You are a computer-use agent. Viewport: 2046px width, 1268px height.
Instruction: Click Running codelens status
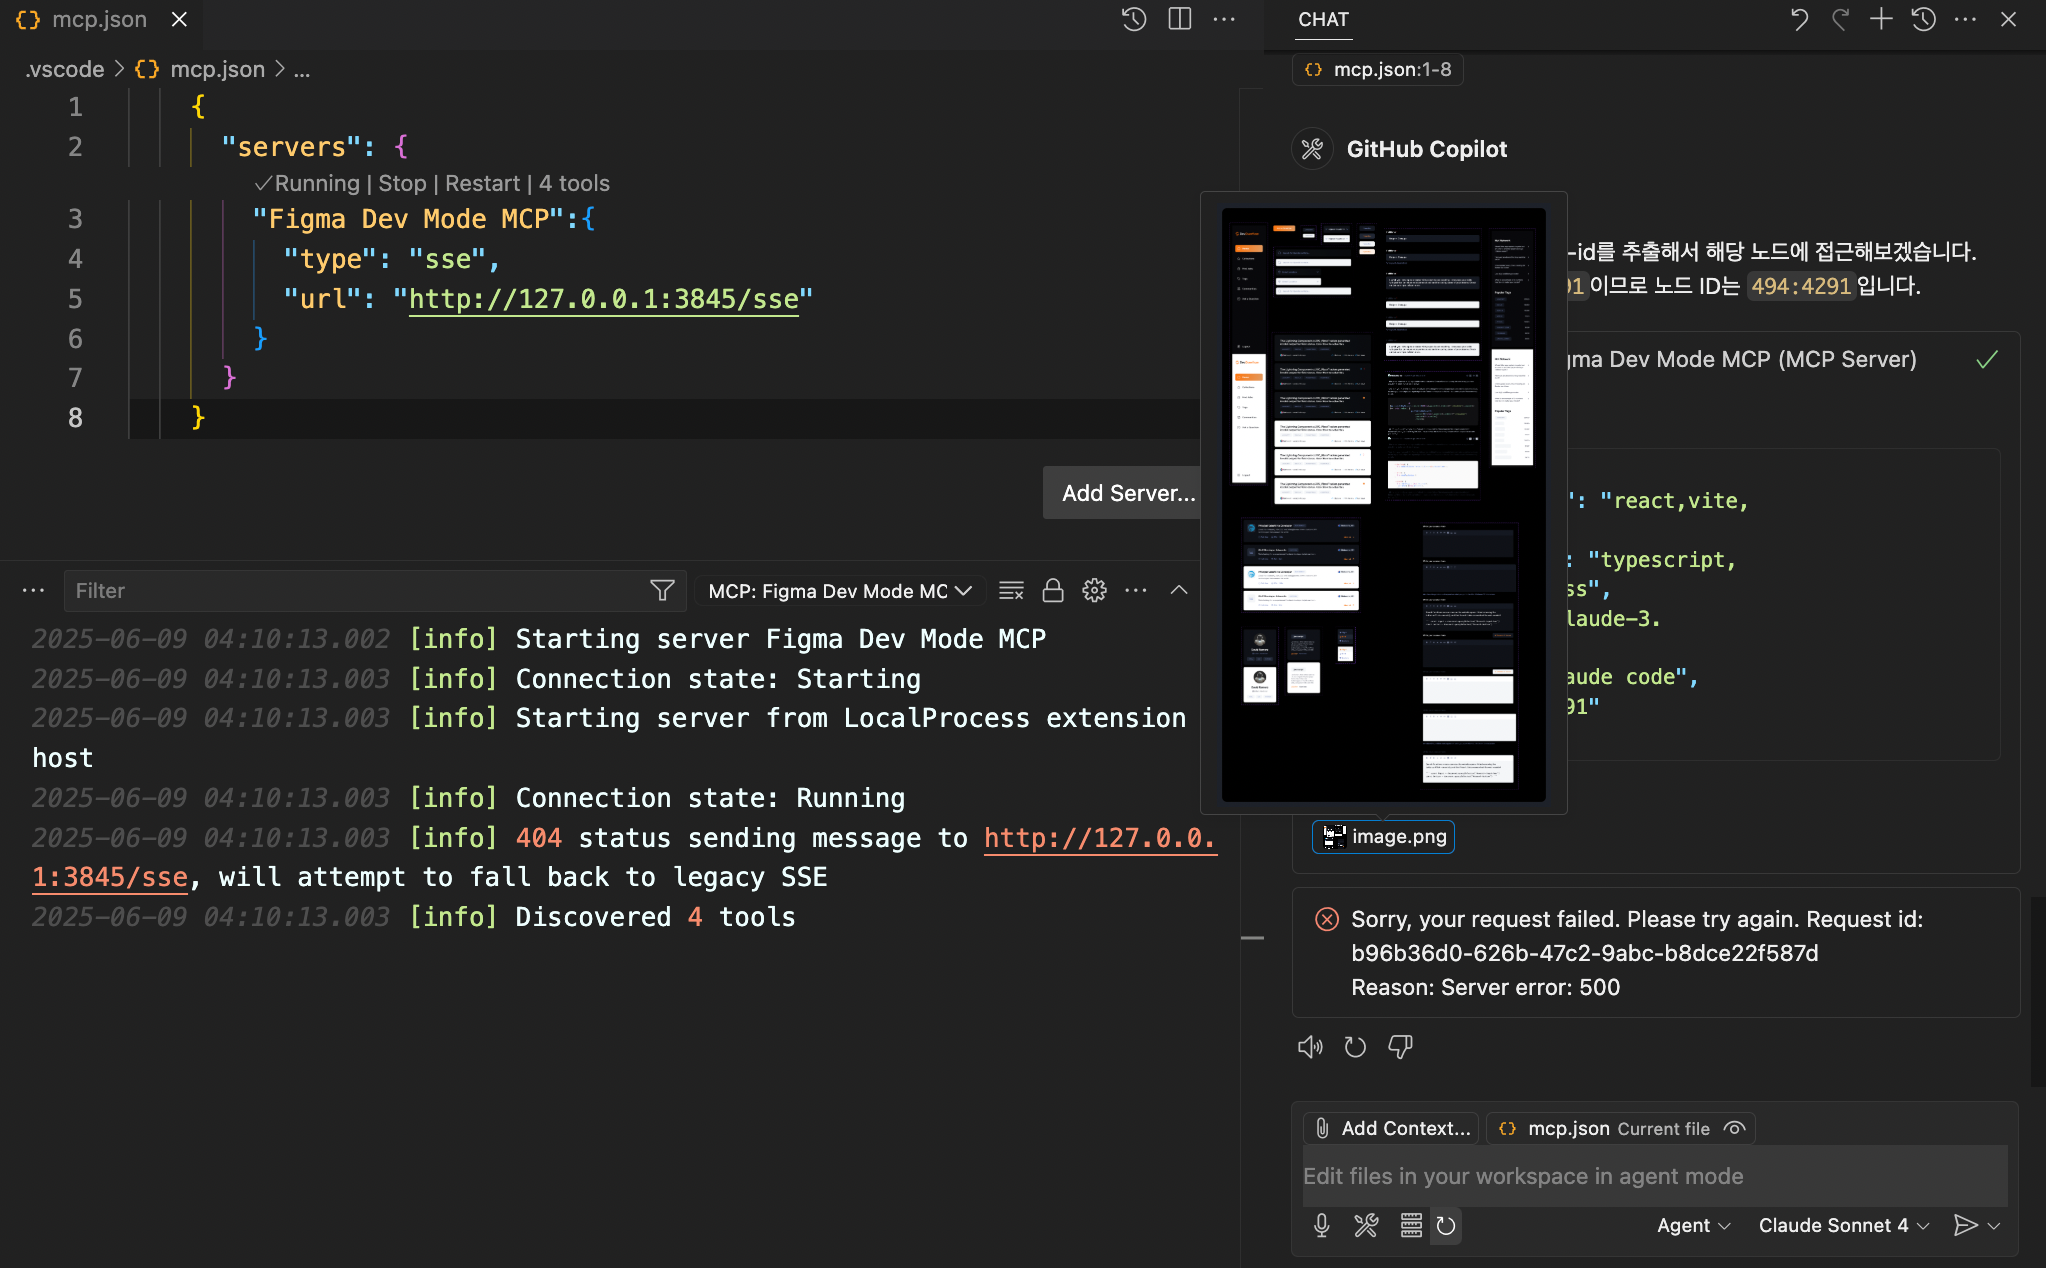tap(307, 184)
